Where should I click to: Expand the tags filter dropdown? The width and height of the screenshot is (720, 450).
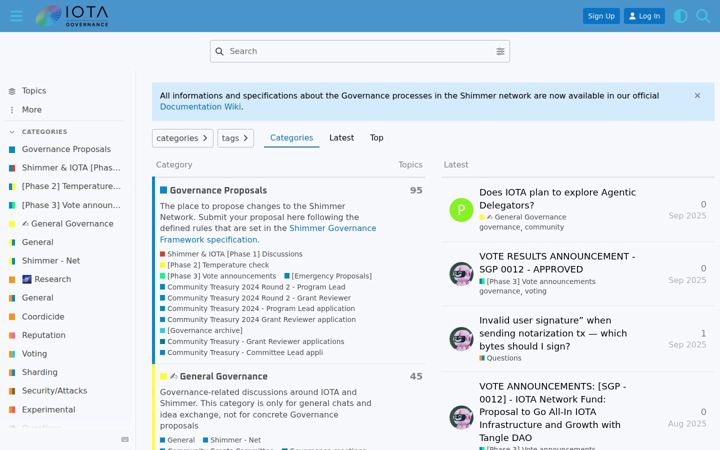click(x=235, y=138)
